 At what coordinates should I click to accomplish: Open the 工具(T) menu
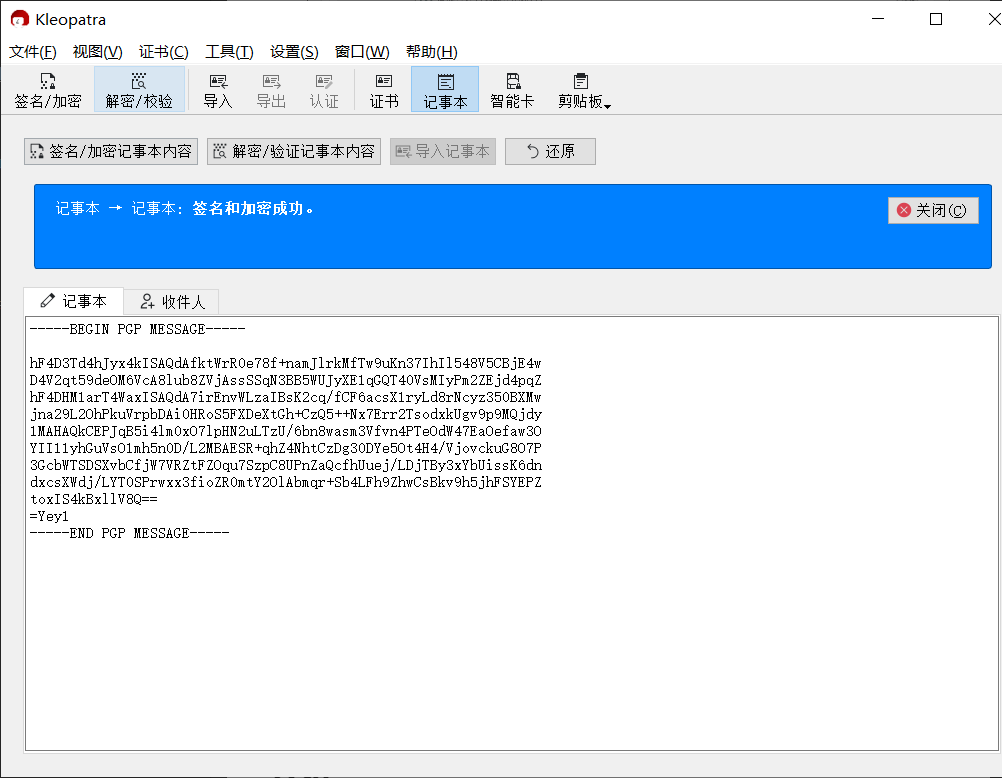click(229, 52)
